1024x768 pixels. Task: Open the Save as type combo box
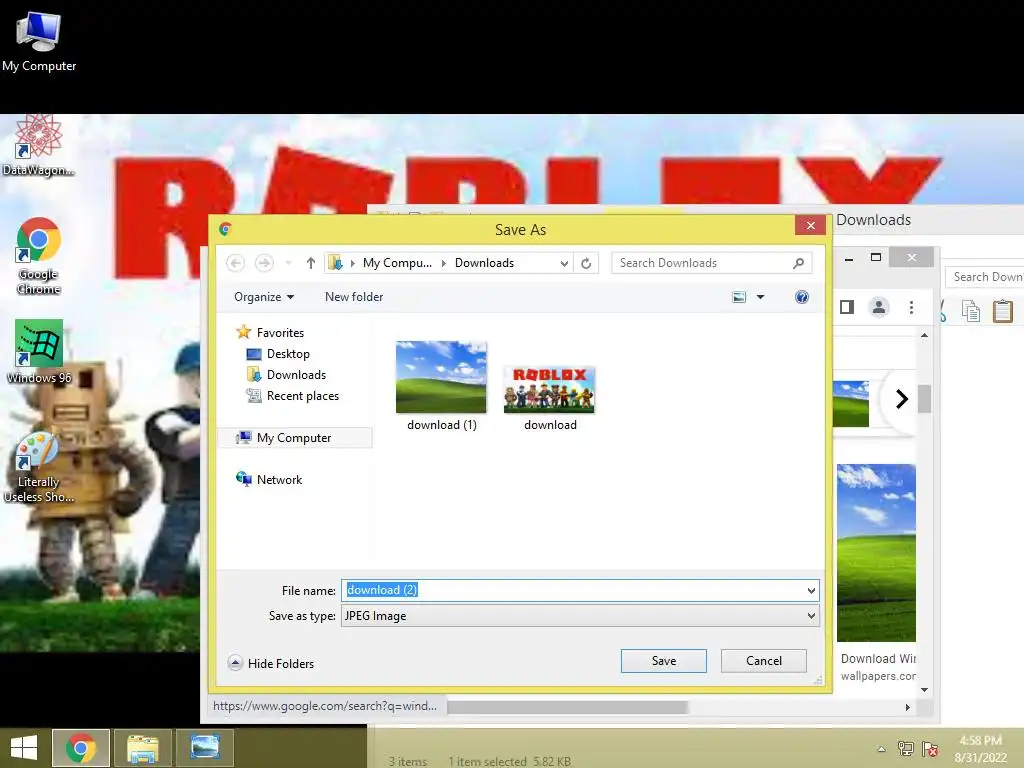[x=580, y=616]
